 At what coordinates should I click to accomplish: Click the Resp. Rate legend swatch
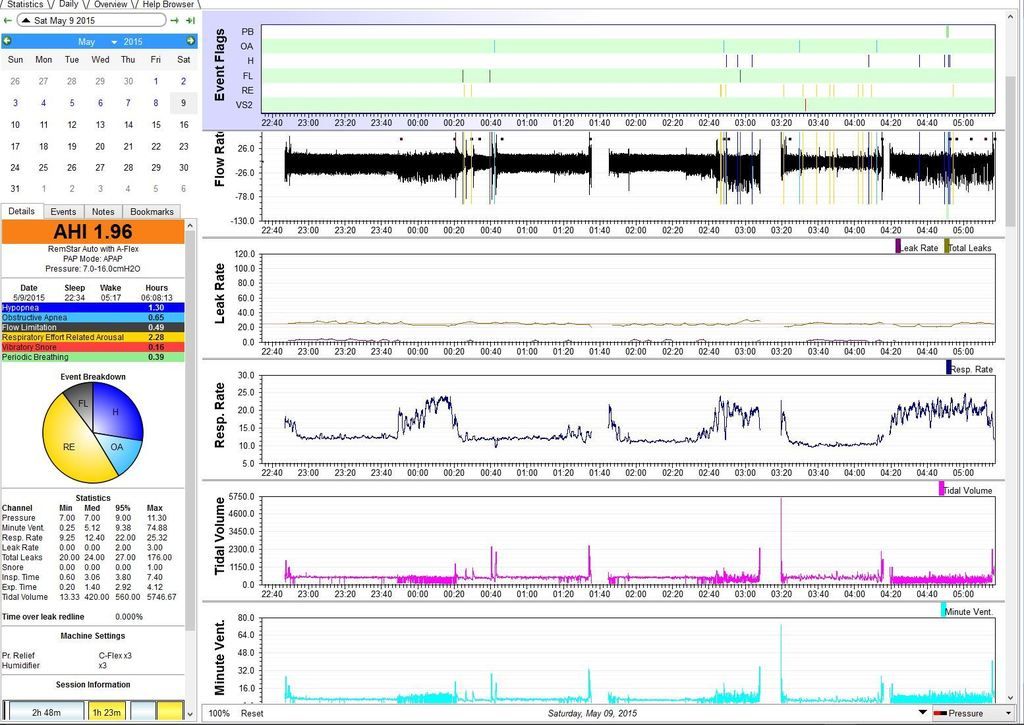pyautogui.click(x=949, y=368)
